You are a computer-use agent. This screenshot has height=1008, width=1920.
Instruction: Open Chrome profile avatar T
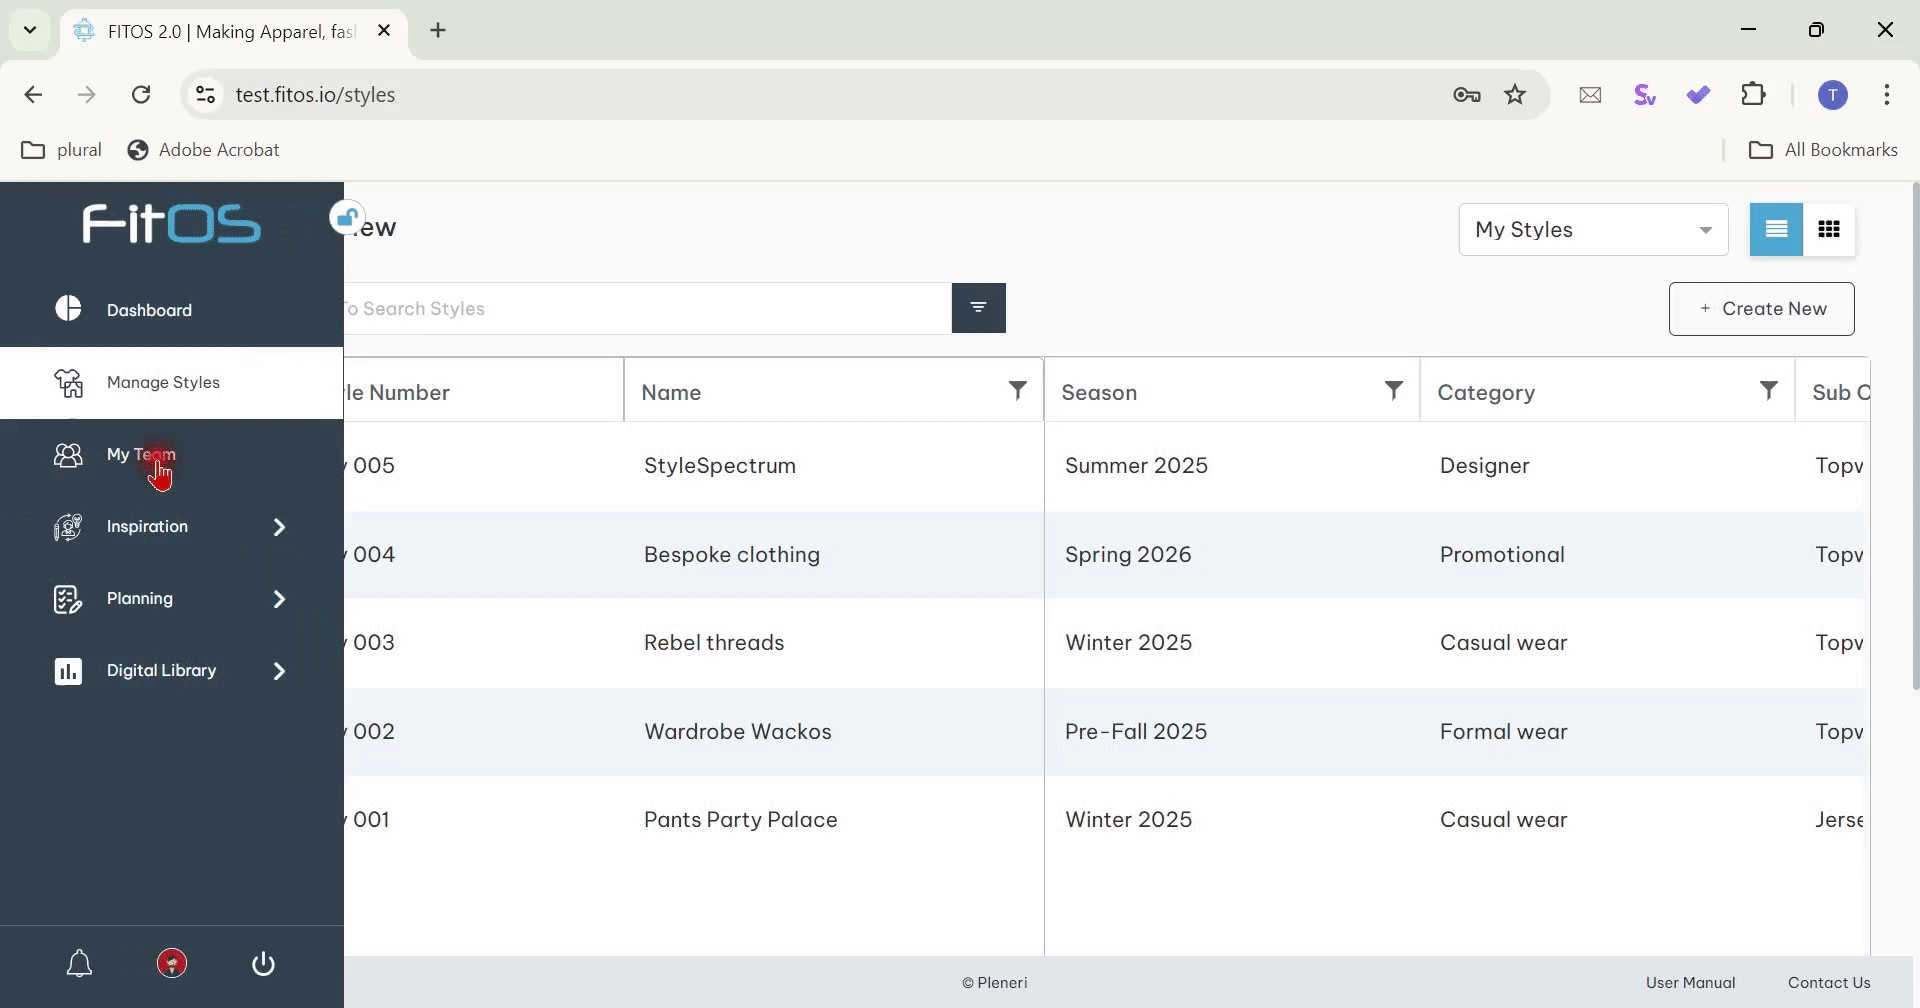pos(1832,95)
